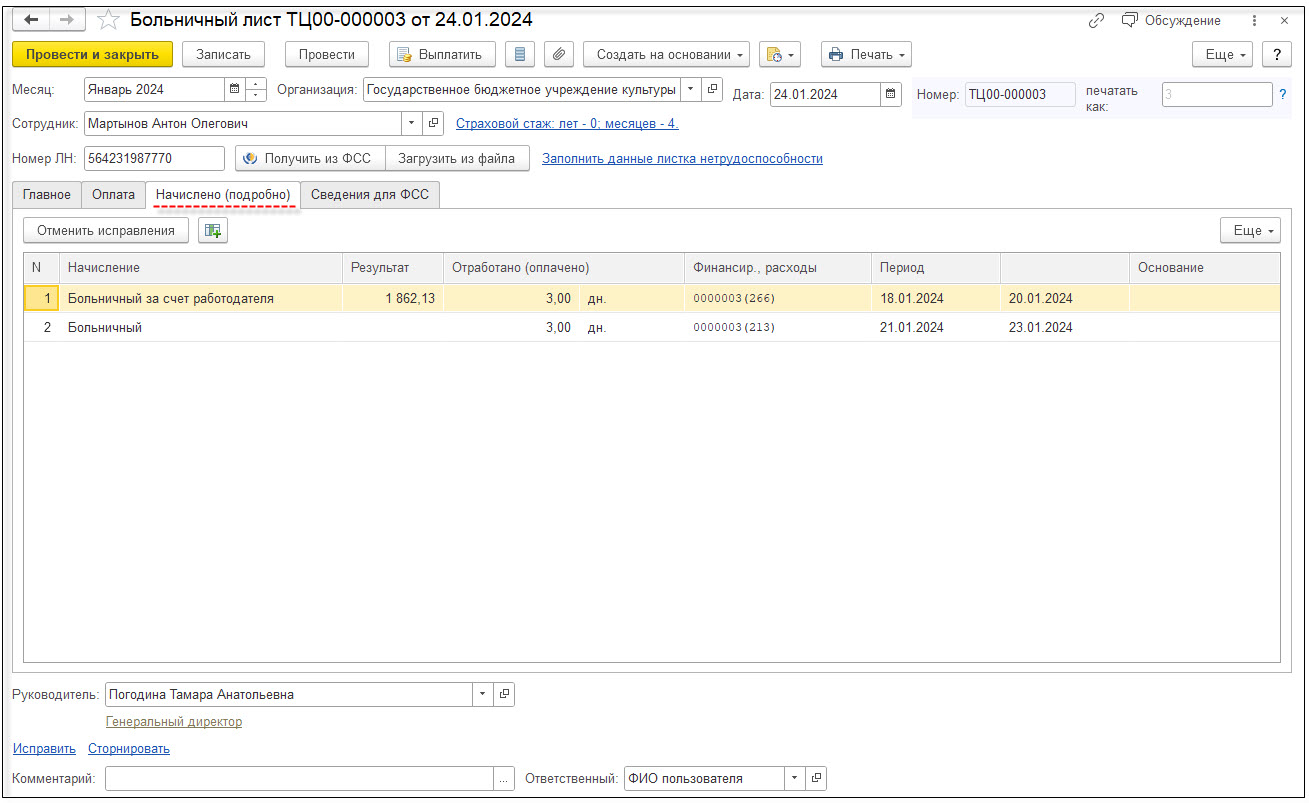
Task: Open the Обсуждение discussion panel
Action: tap(1171, 20)
